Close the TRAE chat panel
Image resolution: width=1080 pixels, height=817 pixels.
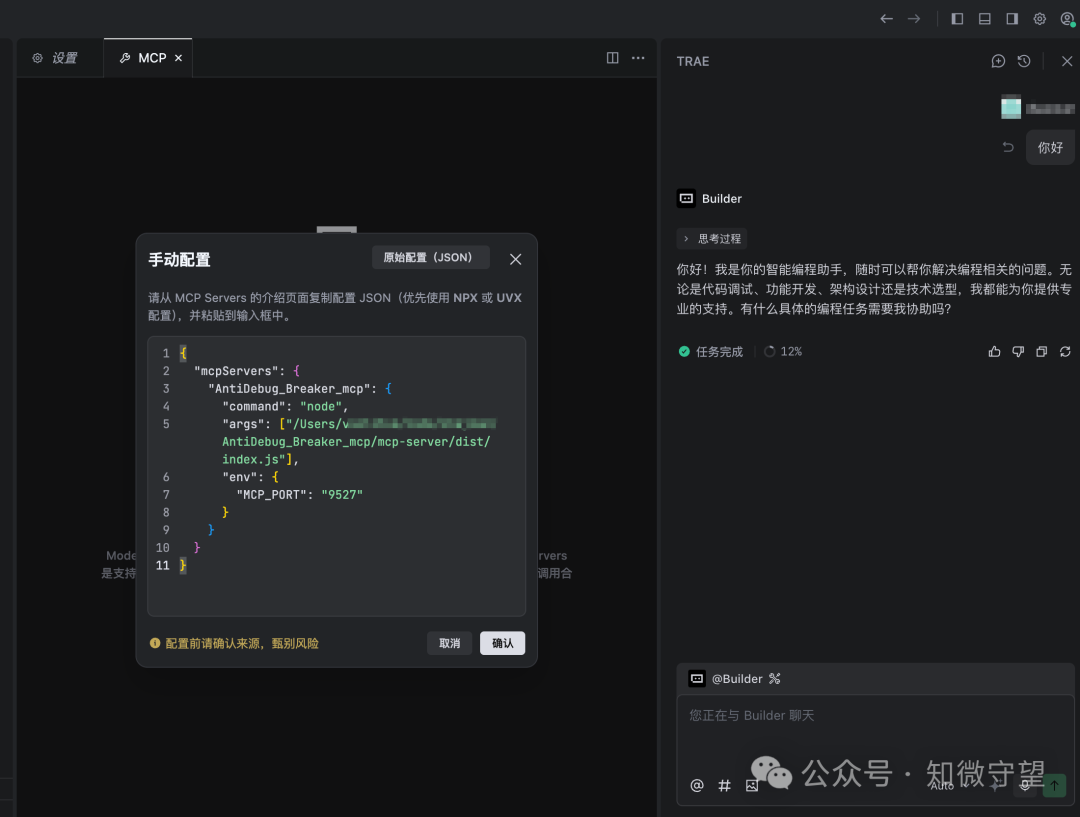coord(1067,61)
